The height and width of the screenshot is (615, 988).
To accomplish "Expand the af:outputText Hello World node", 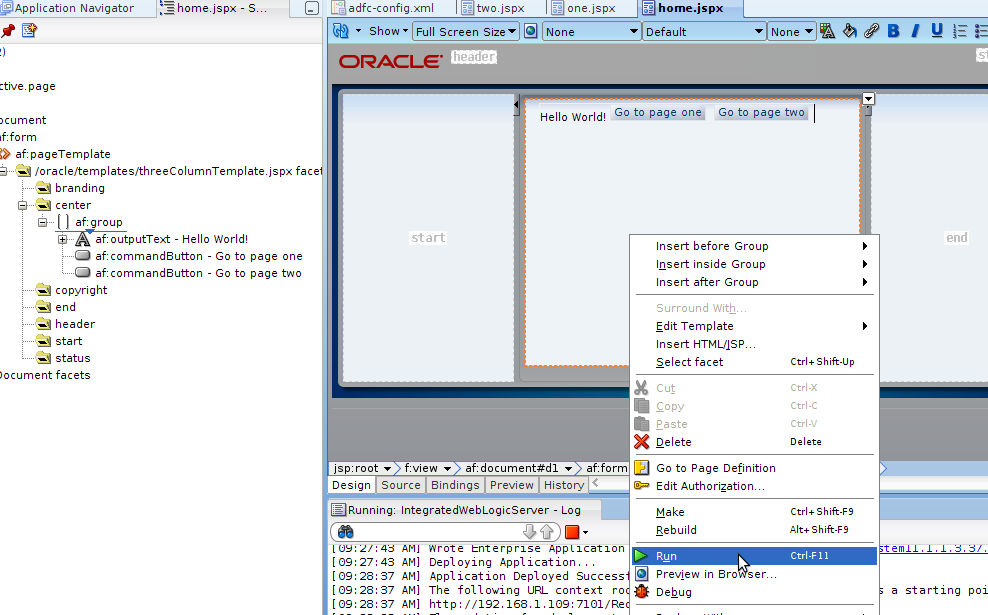I will tap(62, 239).
